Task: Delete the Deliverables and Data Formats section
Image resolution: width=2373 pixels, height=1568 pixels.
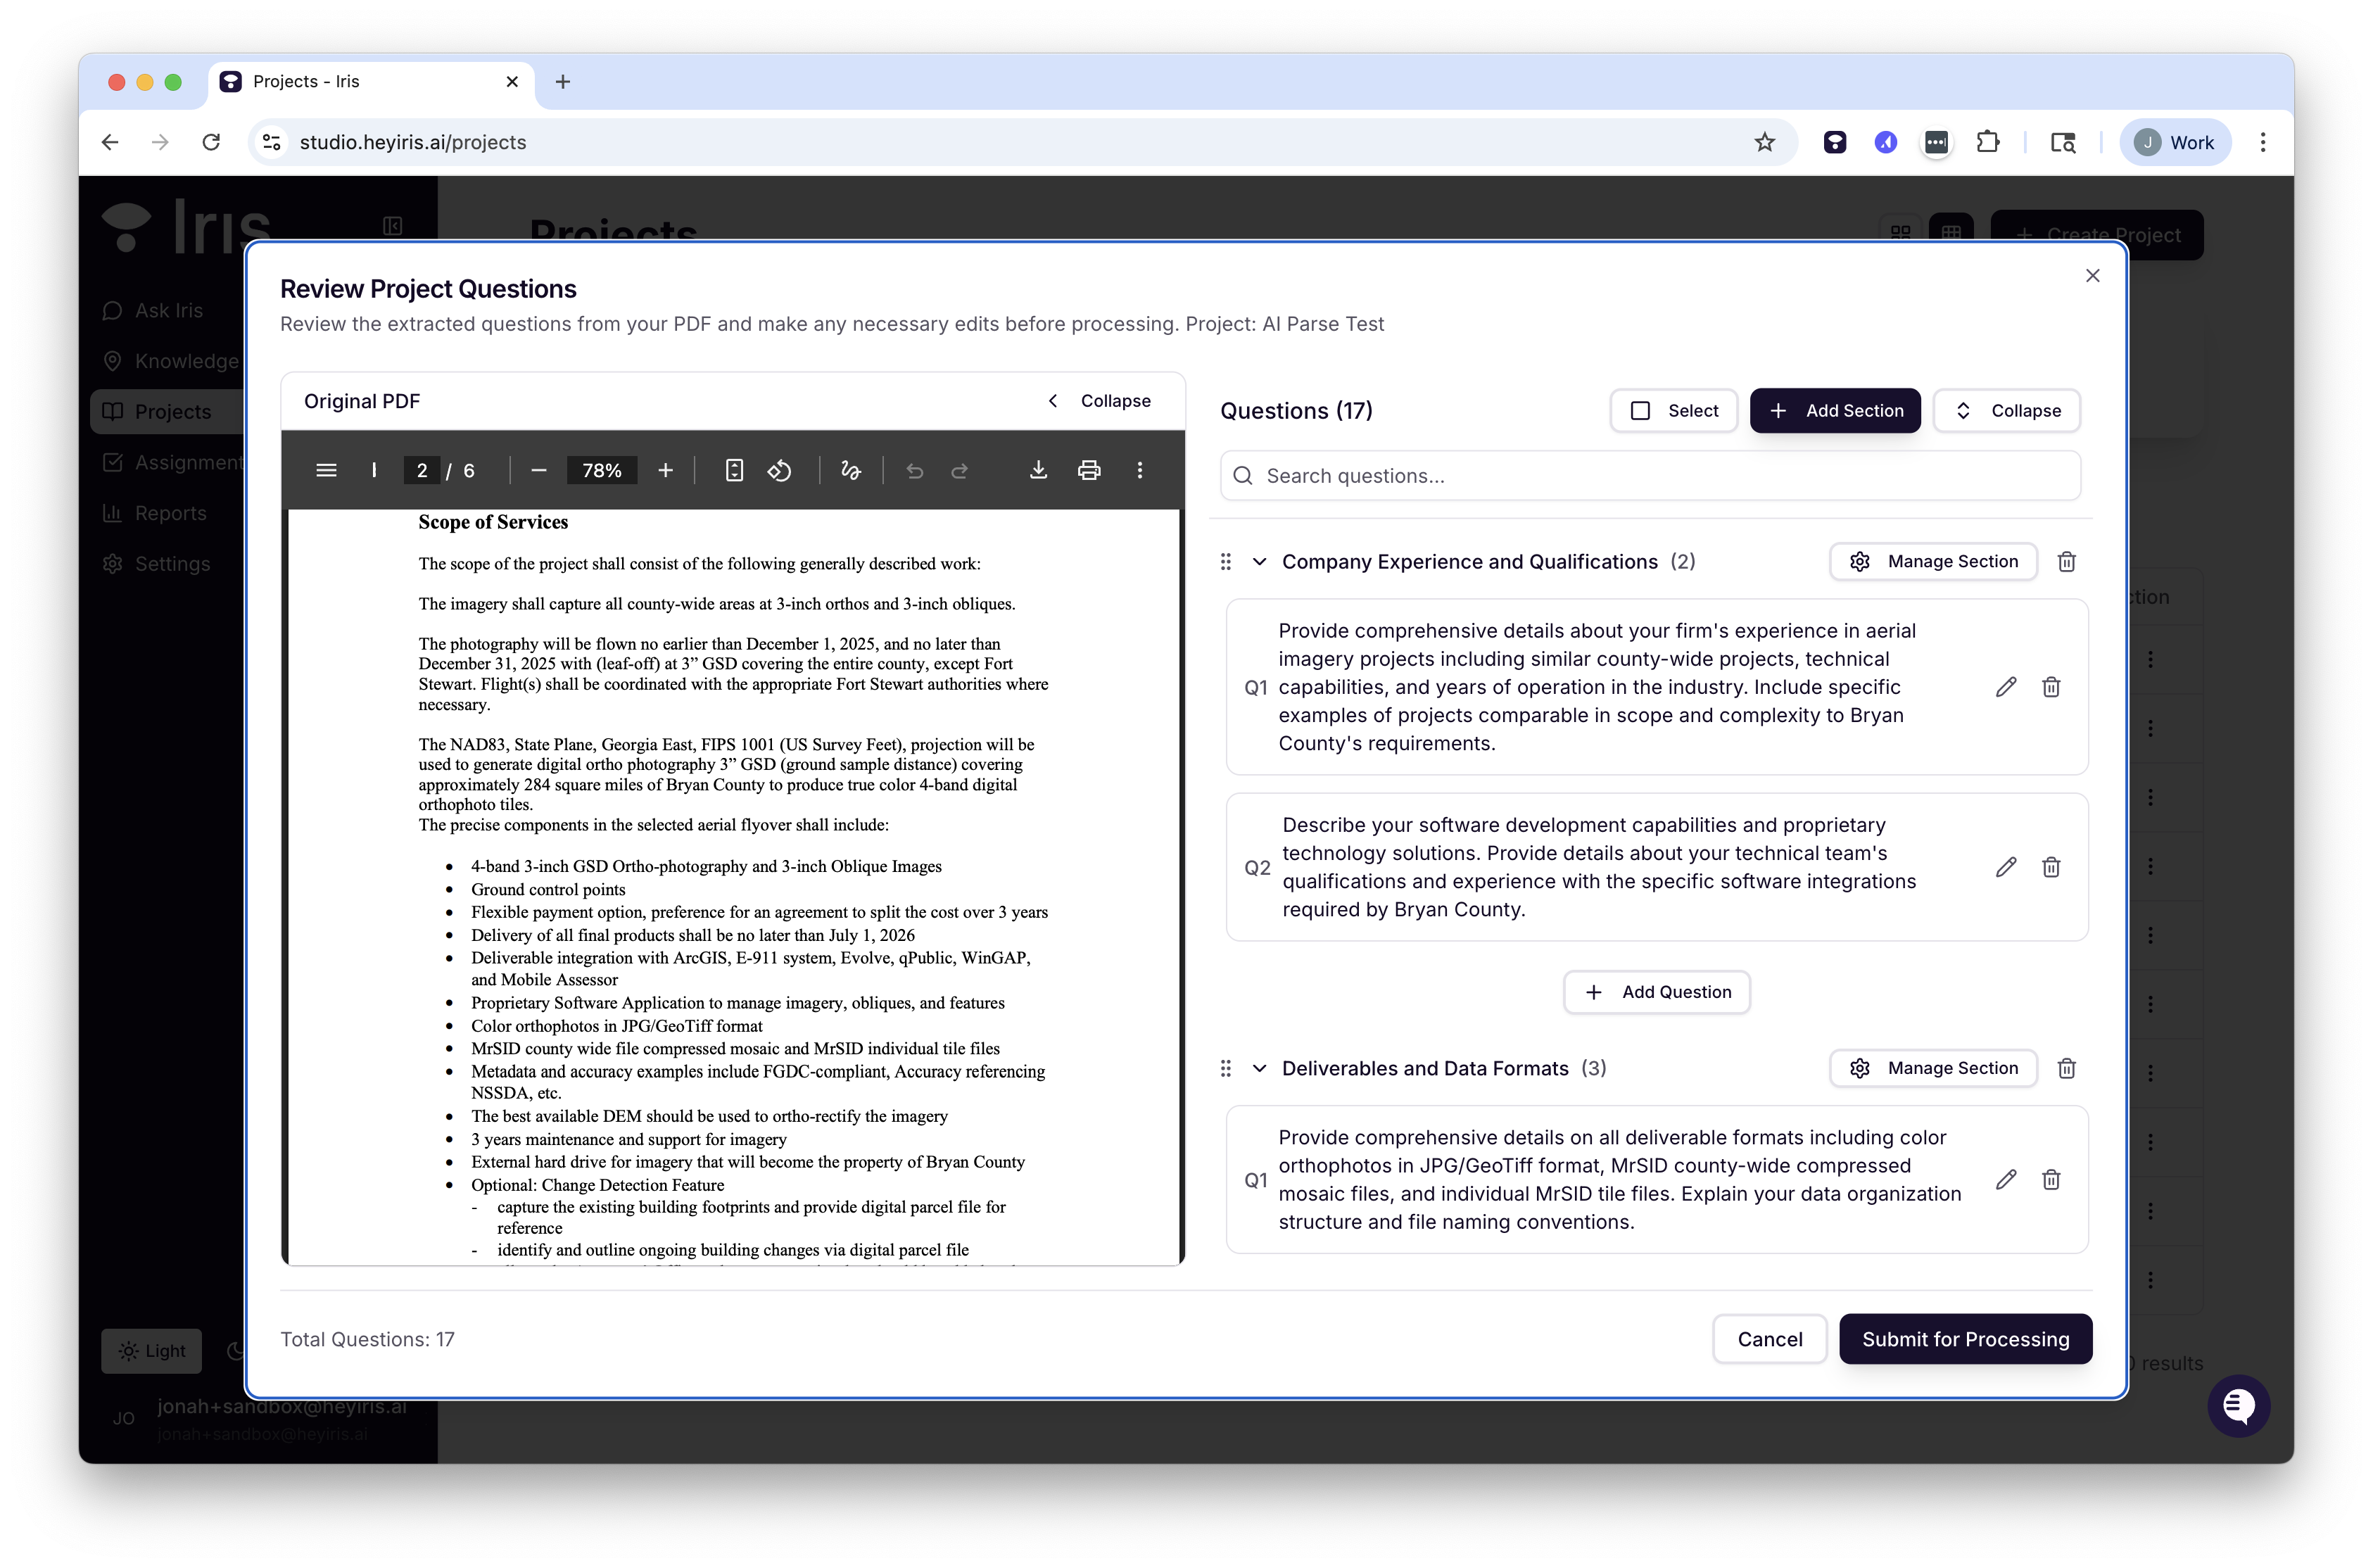Action: point(2067,1068)
